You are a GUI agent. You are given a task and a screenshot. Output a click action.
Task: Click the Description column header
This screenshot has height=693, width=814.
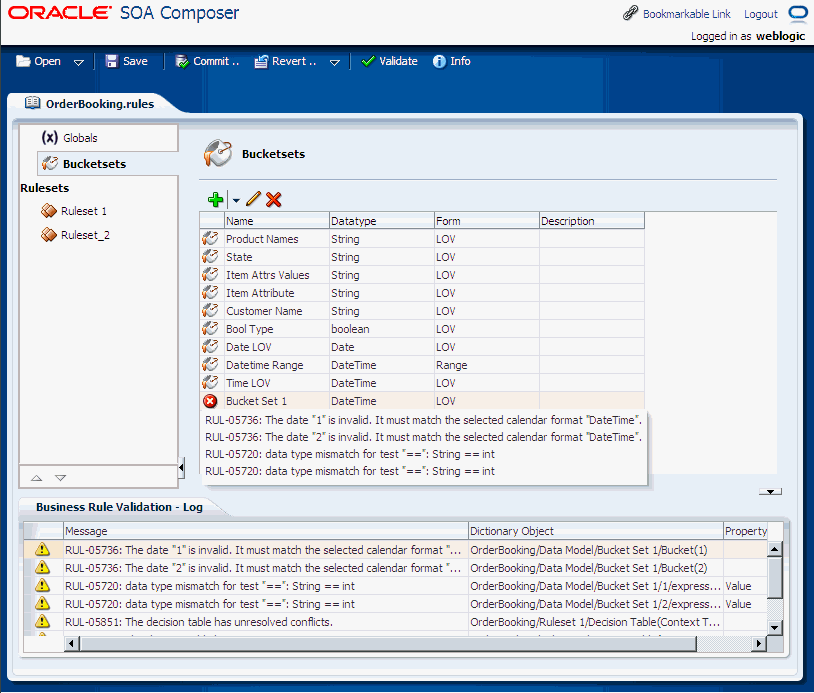592,221
